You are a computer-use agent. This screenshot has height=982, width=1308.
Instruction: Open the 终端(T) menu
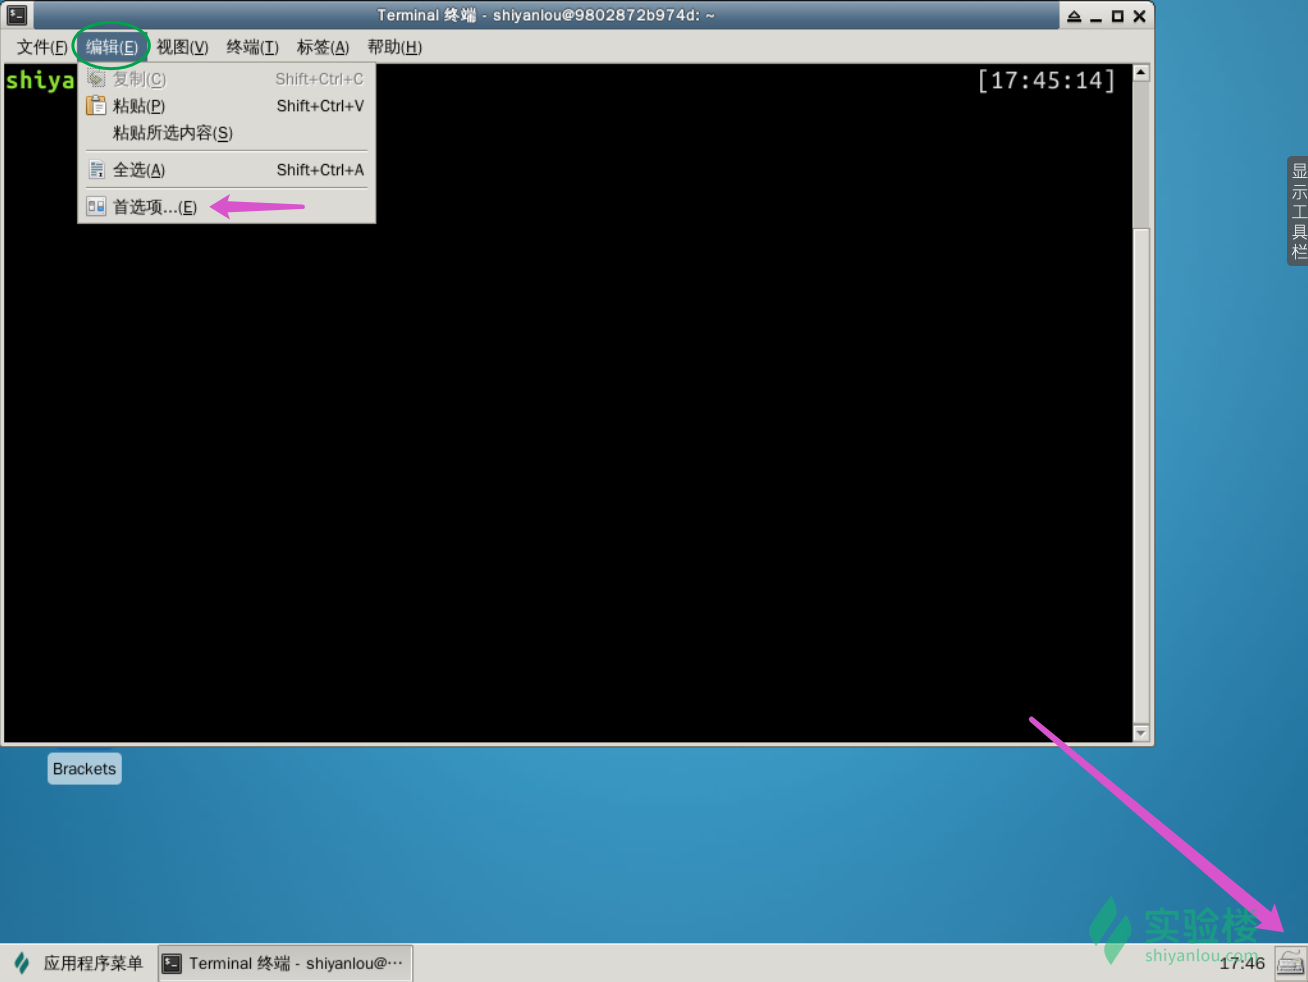tap(251, 46)
